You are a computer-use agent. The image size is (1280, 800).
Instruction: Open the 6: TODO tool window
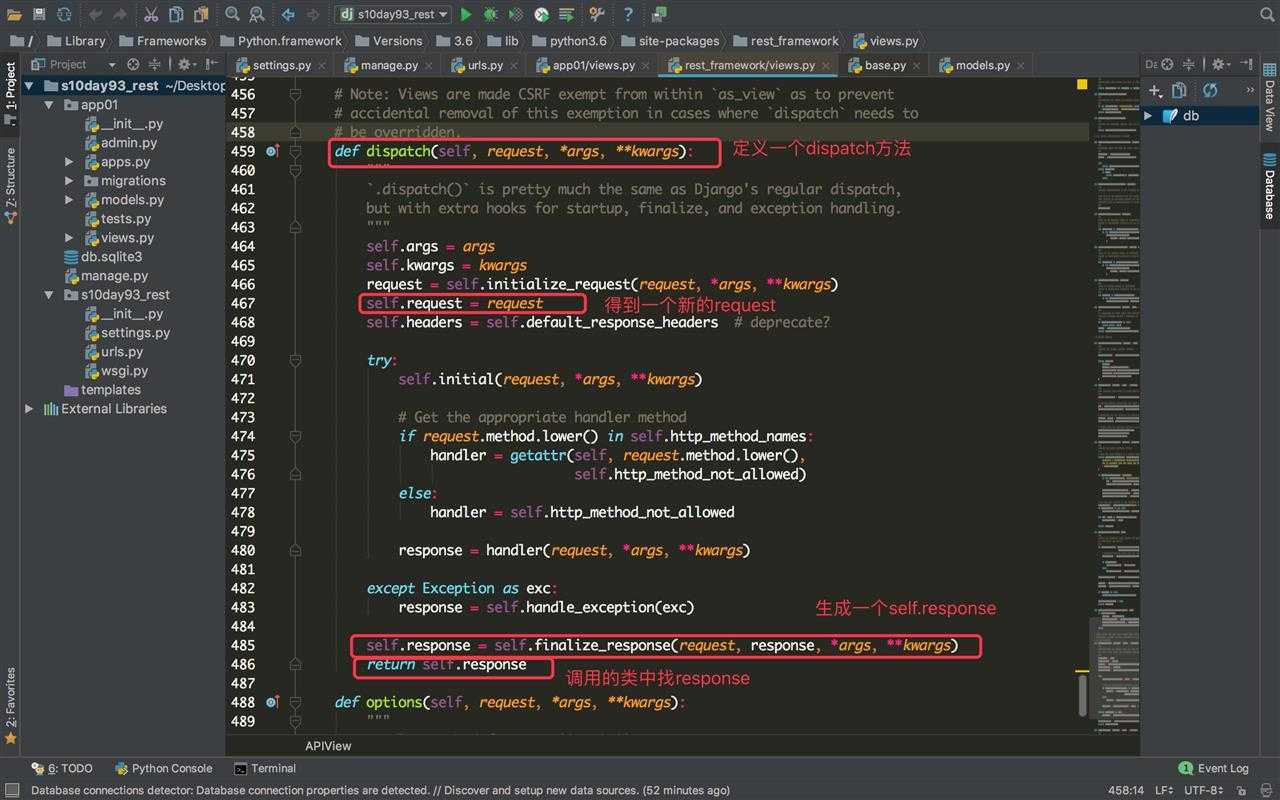click(62, 769)
